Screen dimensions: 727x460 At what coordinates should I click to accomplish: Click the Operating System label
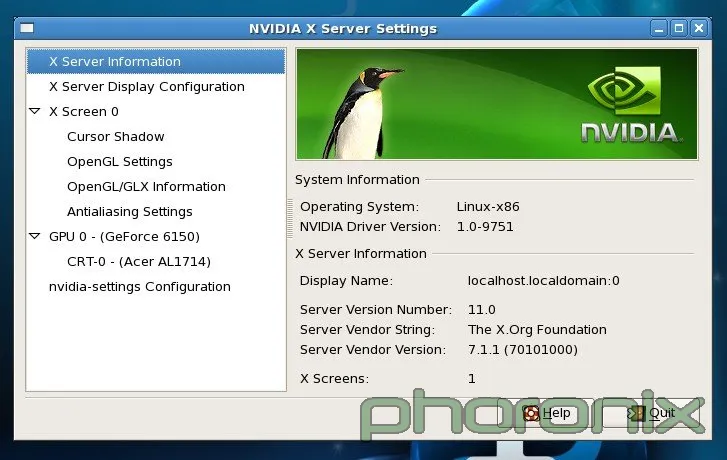point(359,207)
